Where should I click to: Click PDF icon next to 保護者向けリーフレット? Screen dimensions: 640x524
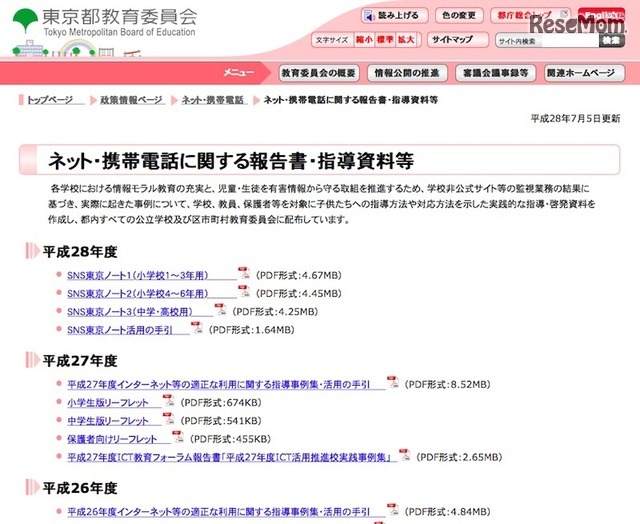coord(178,437)
